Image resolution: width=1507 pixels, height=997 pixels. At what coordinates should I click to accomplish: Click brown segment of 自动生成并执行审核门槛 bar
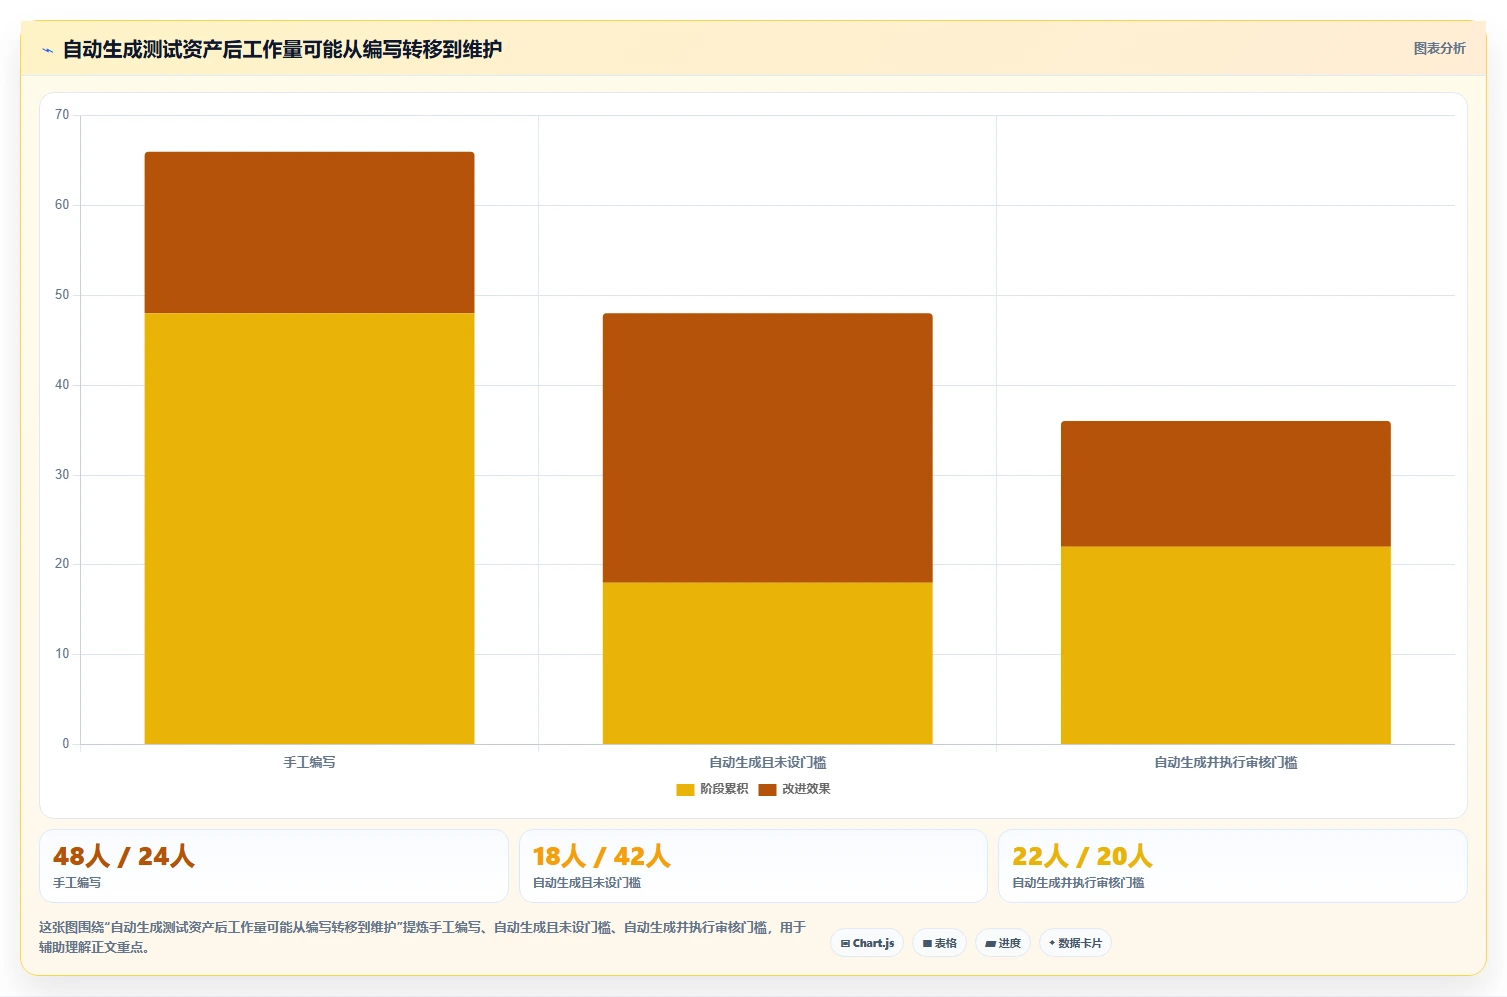1225,484
